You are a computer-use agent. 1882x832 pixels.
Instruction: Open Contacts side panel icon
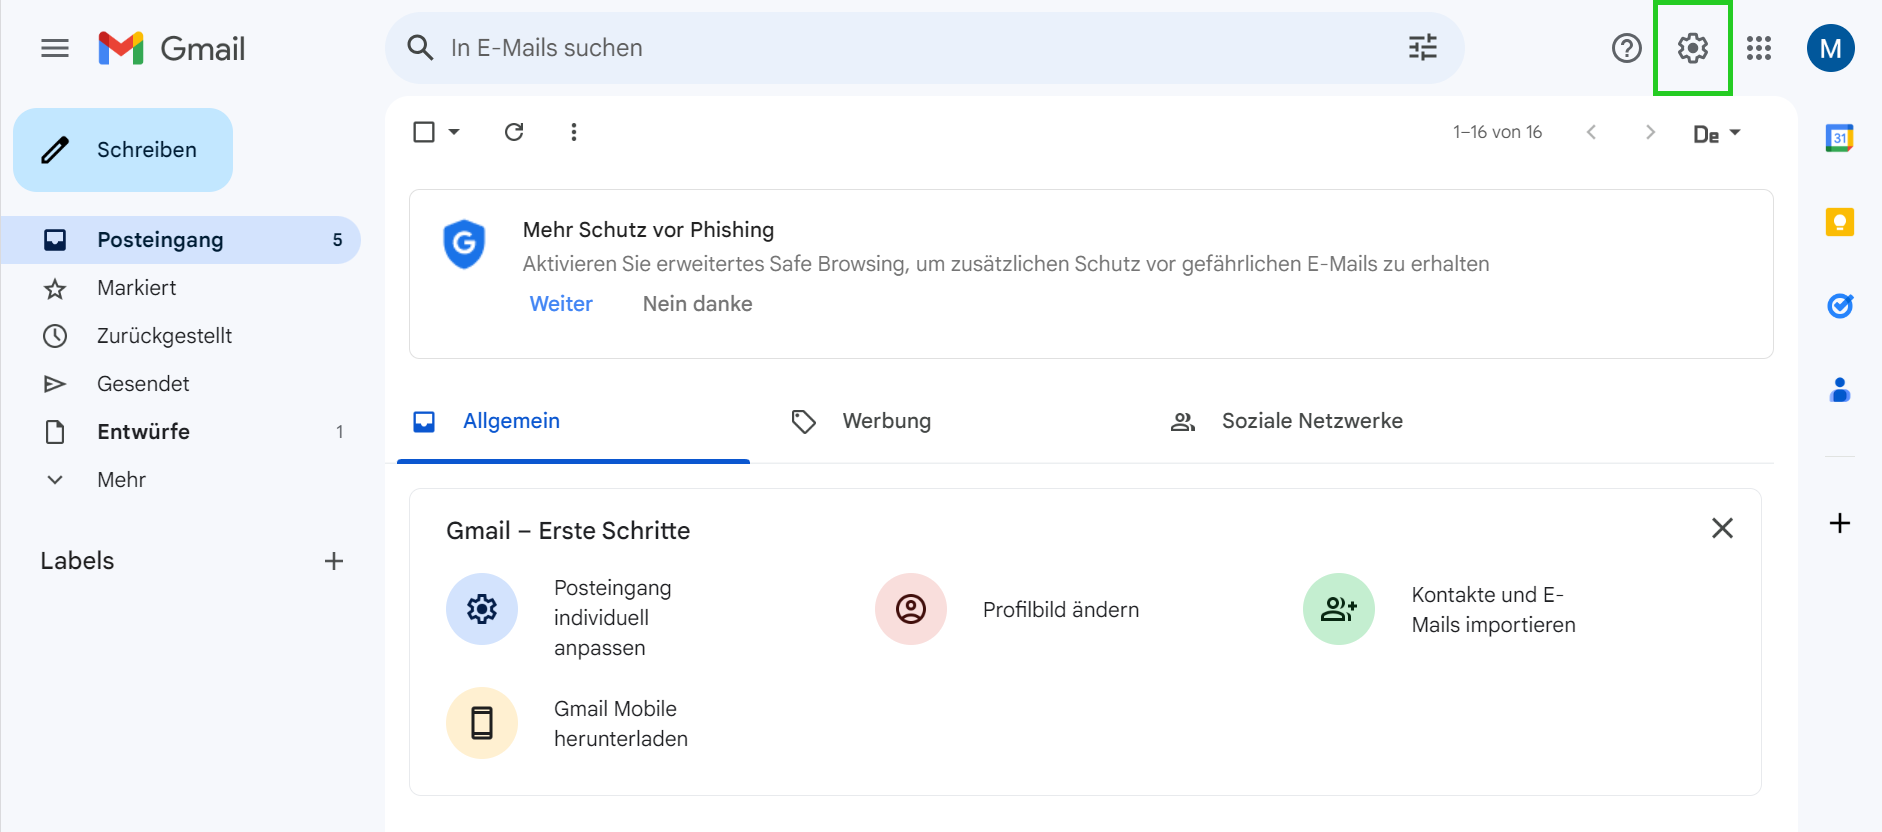coord(1840,390)
